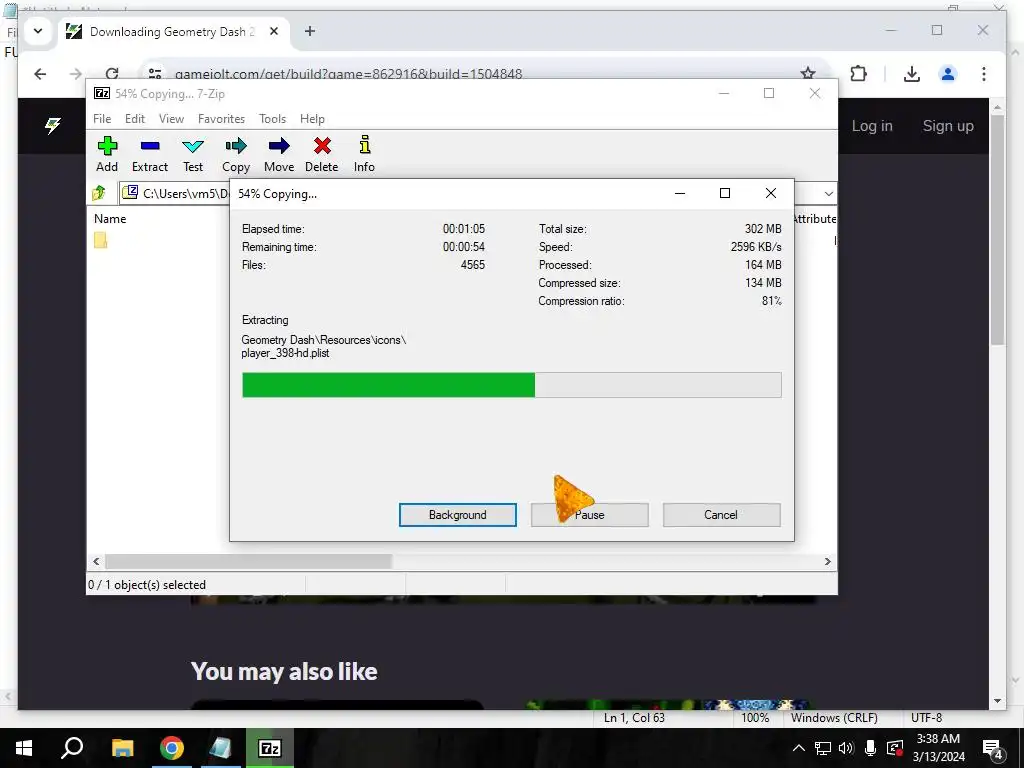Expand the 7-Zip address path dropdown
The width and height of the screenshot is (1024, 768).
pos(828,193)
